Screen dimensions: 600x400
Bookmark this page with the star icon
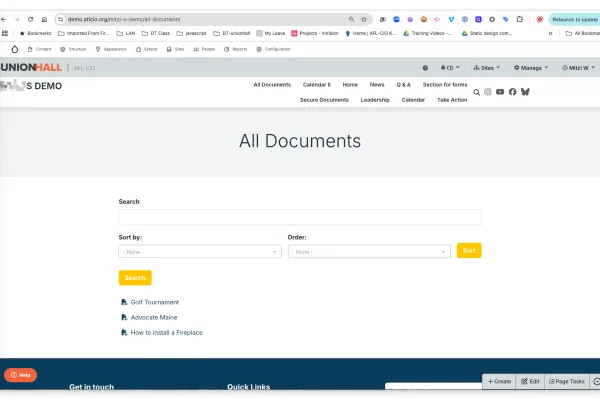[x=364, y=19]
